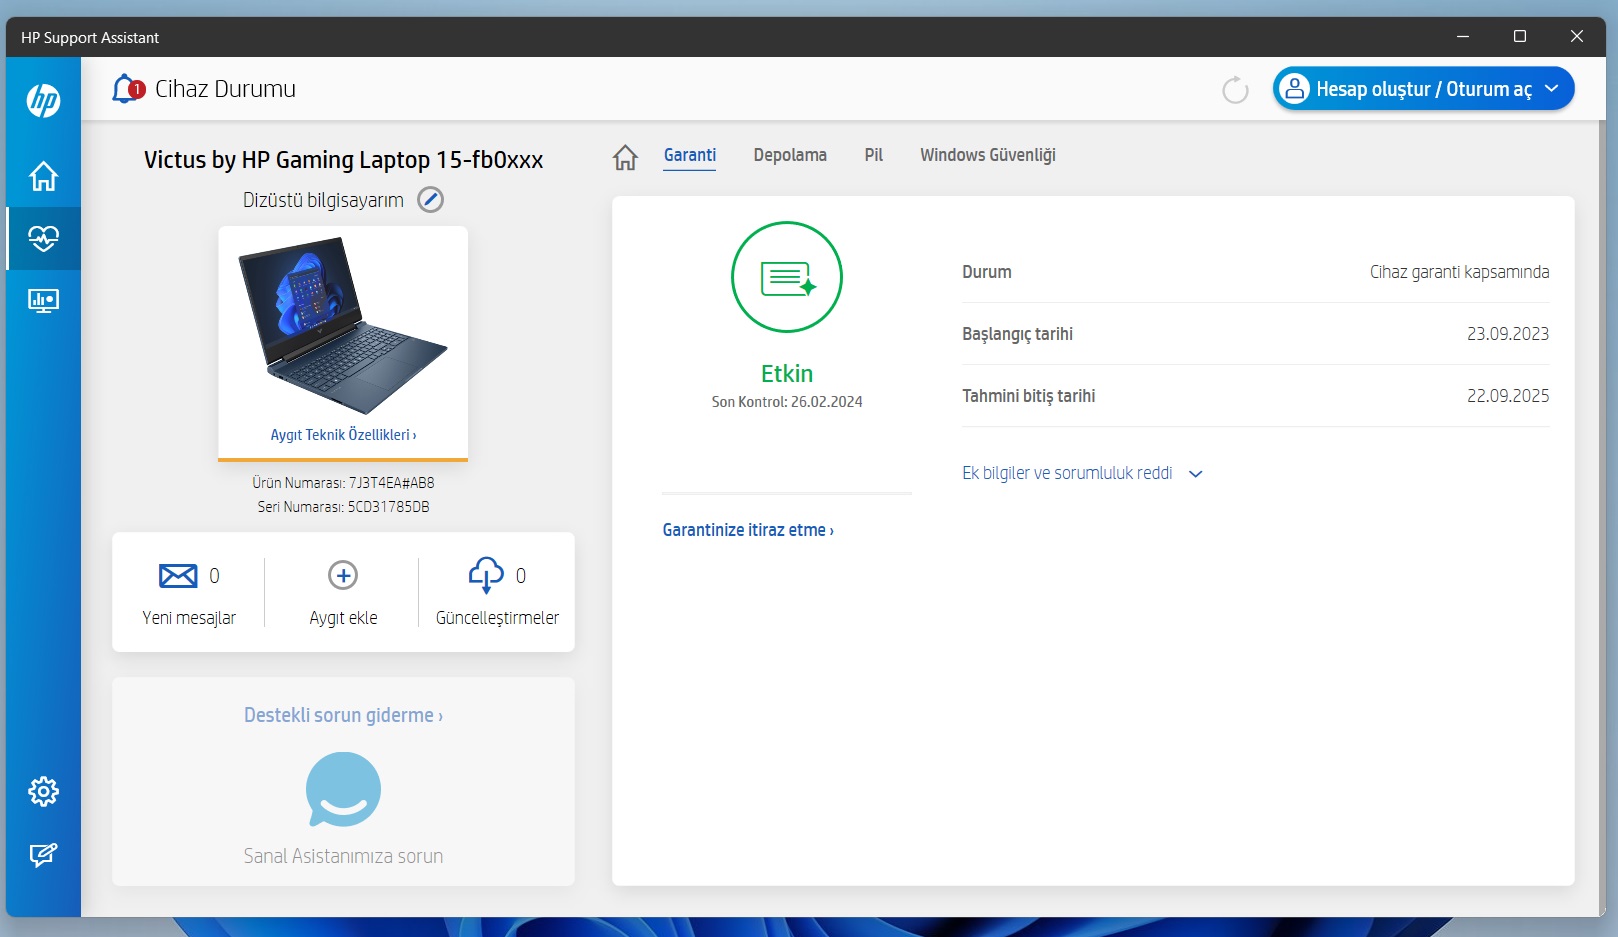The width and height of the screenshot is (1618, 937).
Task: Minimize the HP Support Assistant window
Action: click(1463, 36)
